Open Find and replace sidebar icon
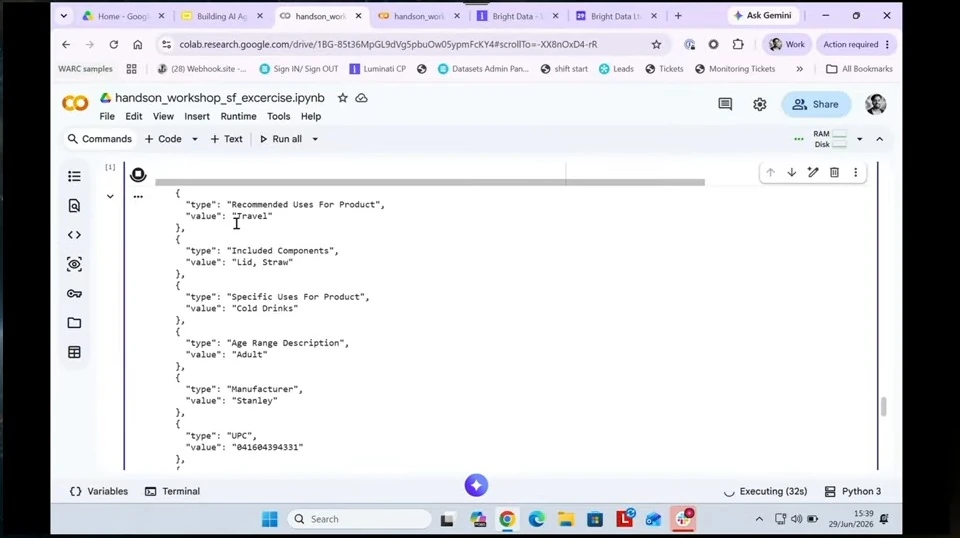Image resolution: width=960 pixels, height=538 pixels. coord(74,206)
